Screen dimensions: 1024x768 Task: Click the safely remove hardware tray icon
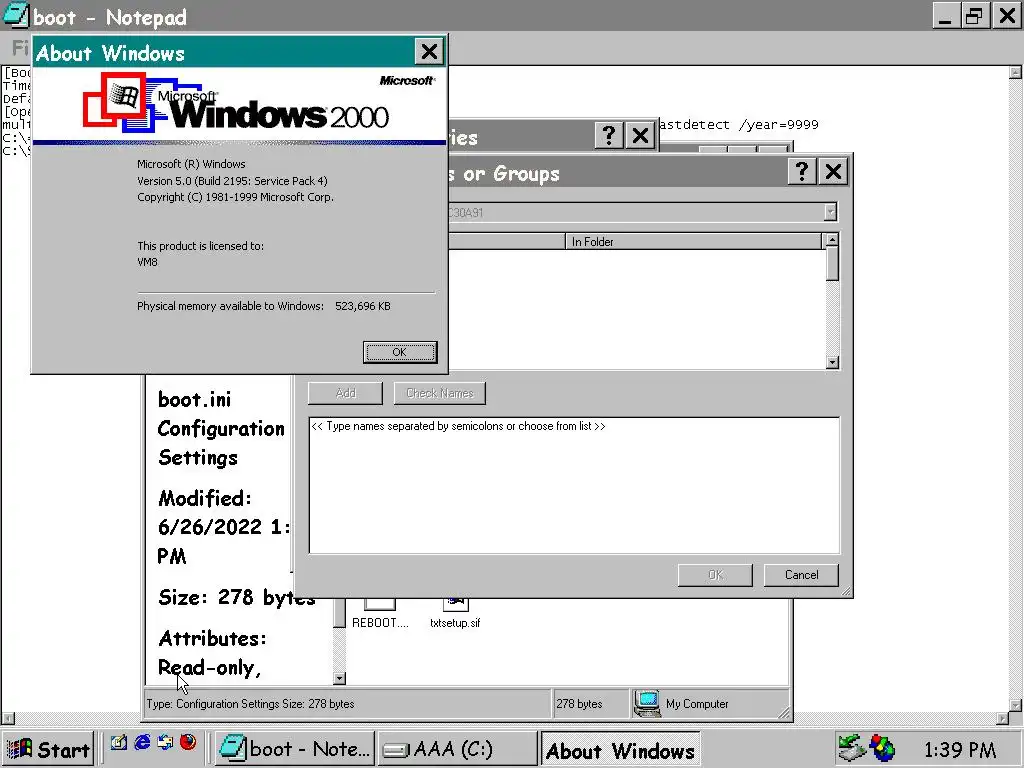coord(852,748)
